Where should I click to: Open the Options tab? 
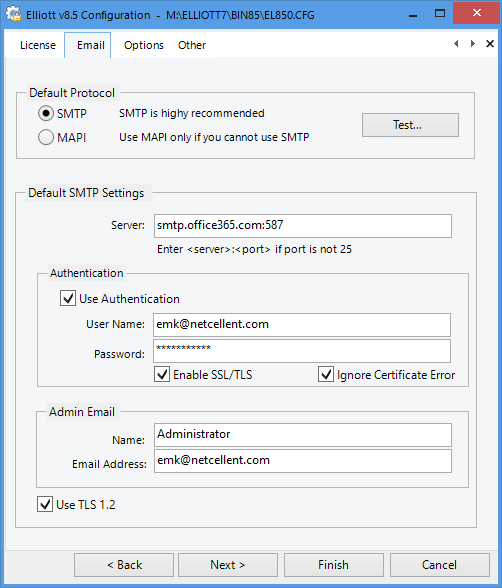tap(144, 45)
